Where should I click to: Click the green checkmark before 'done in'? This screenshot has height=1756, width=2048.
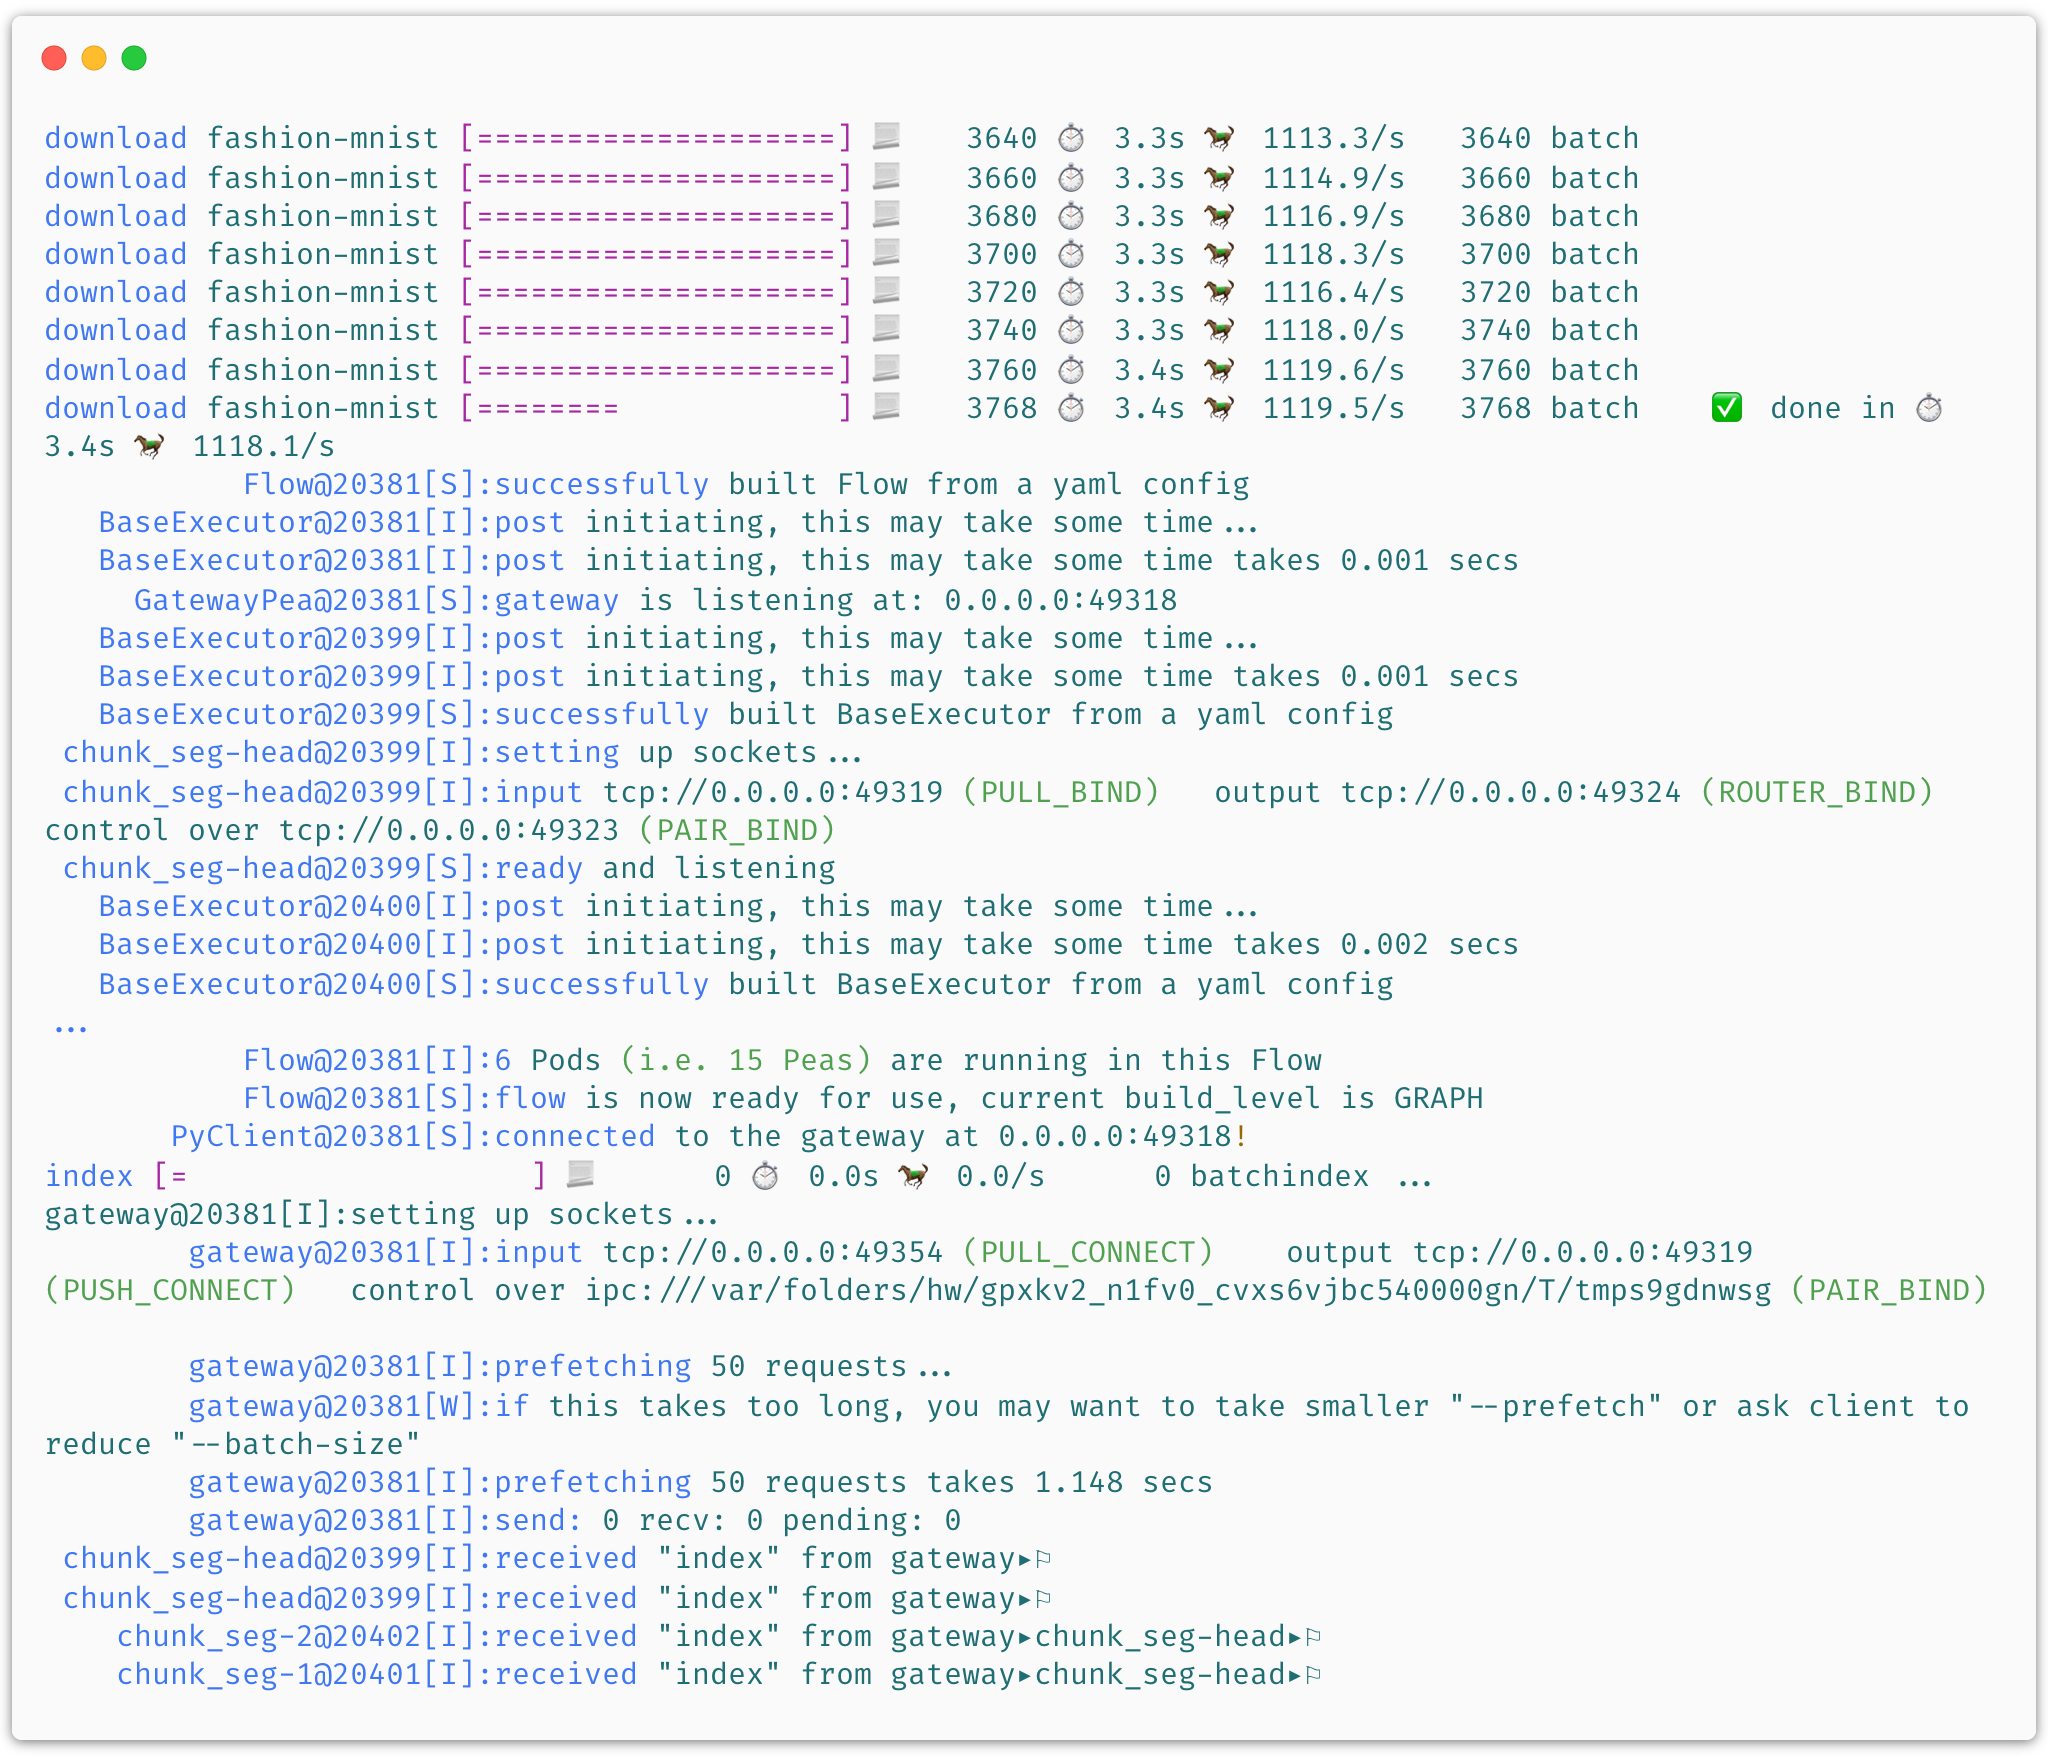pos(1727,408)
